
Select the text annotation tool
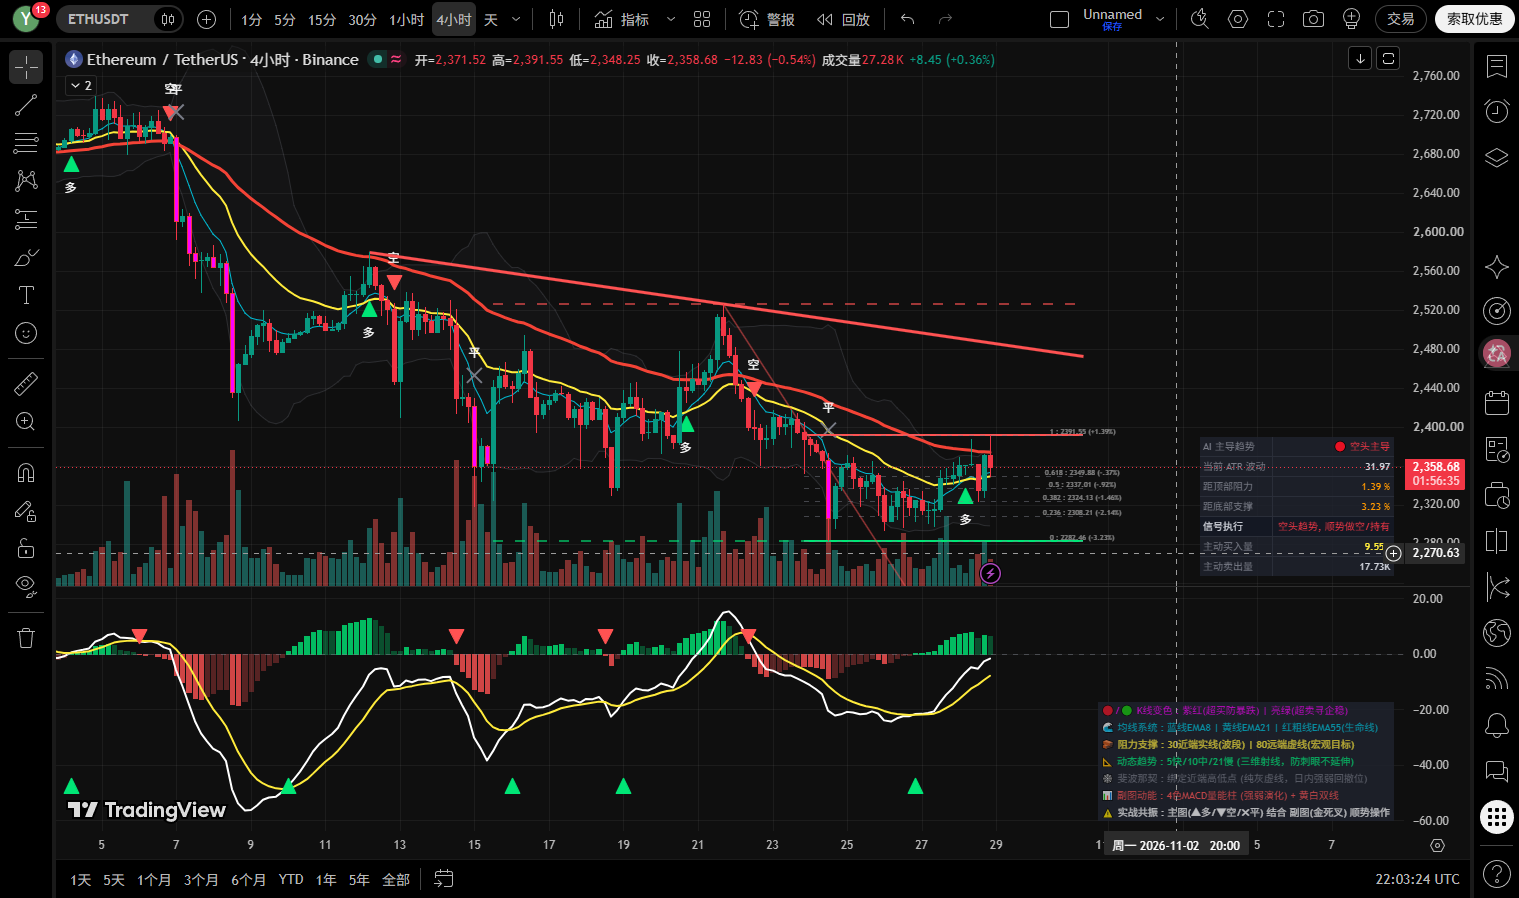point(26,295)
